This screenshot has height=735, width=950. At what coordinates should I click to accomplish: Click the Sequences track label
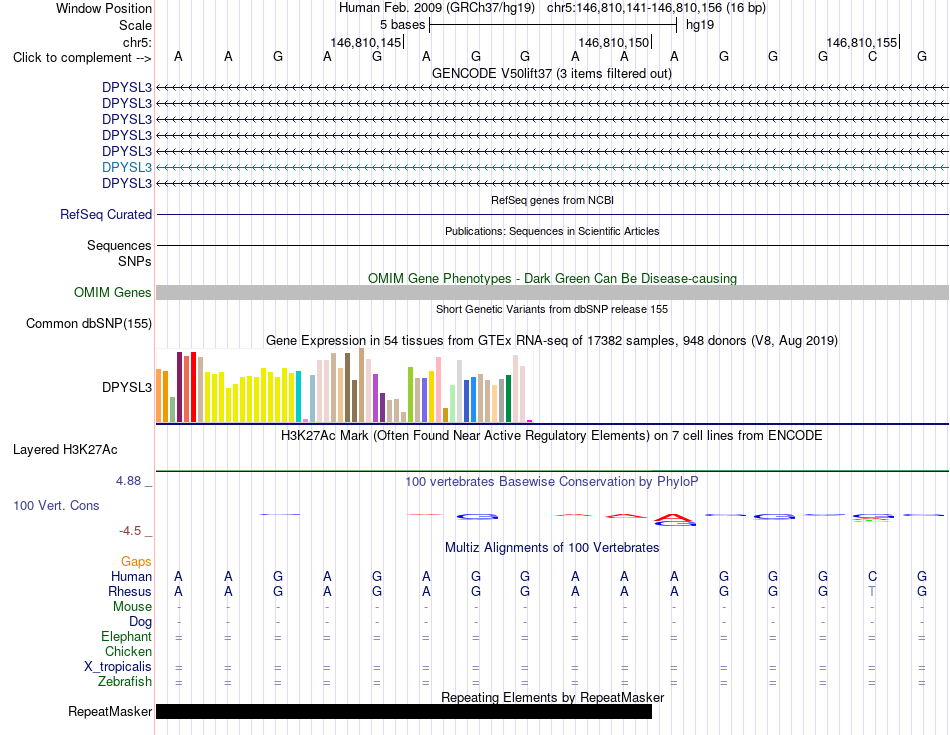pos(119,245)
